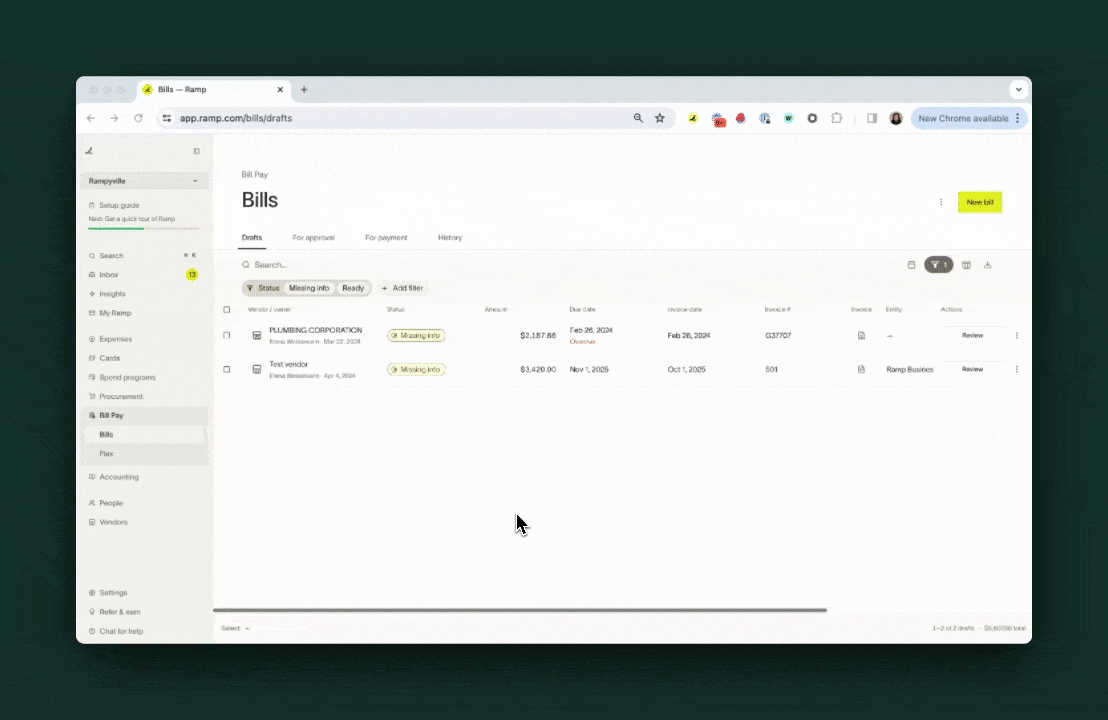Screen dimensions: 1108x720
Task: Click New Chrome available button
Action: [969, 118]
